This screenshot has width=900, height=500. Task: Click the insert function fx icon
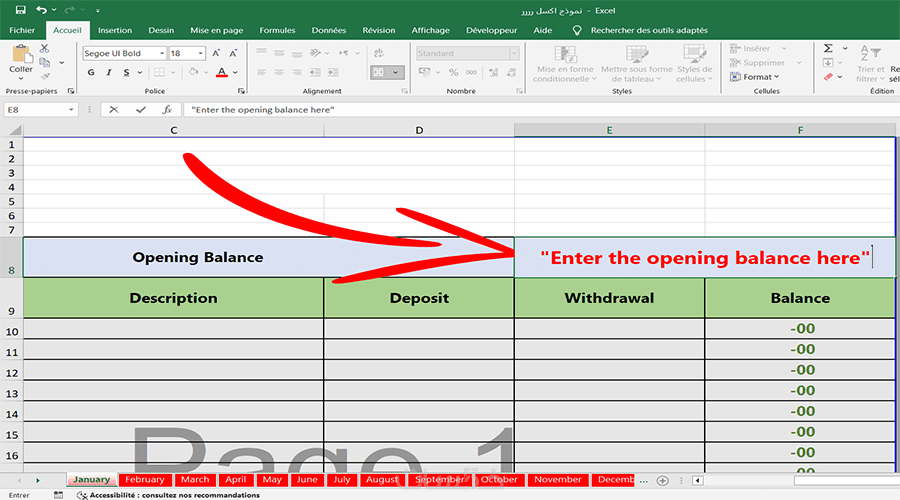pos(167,110)
